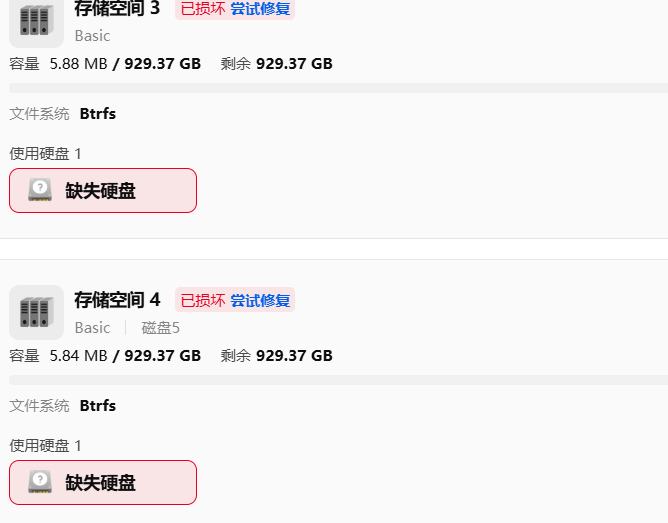Open the 缺失硬盘 text in 存储空间 3
Viewport: 668px width, 523px height.
point(100,191)
